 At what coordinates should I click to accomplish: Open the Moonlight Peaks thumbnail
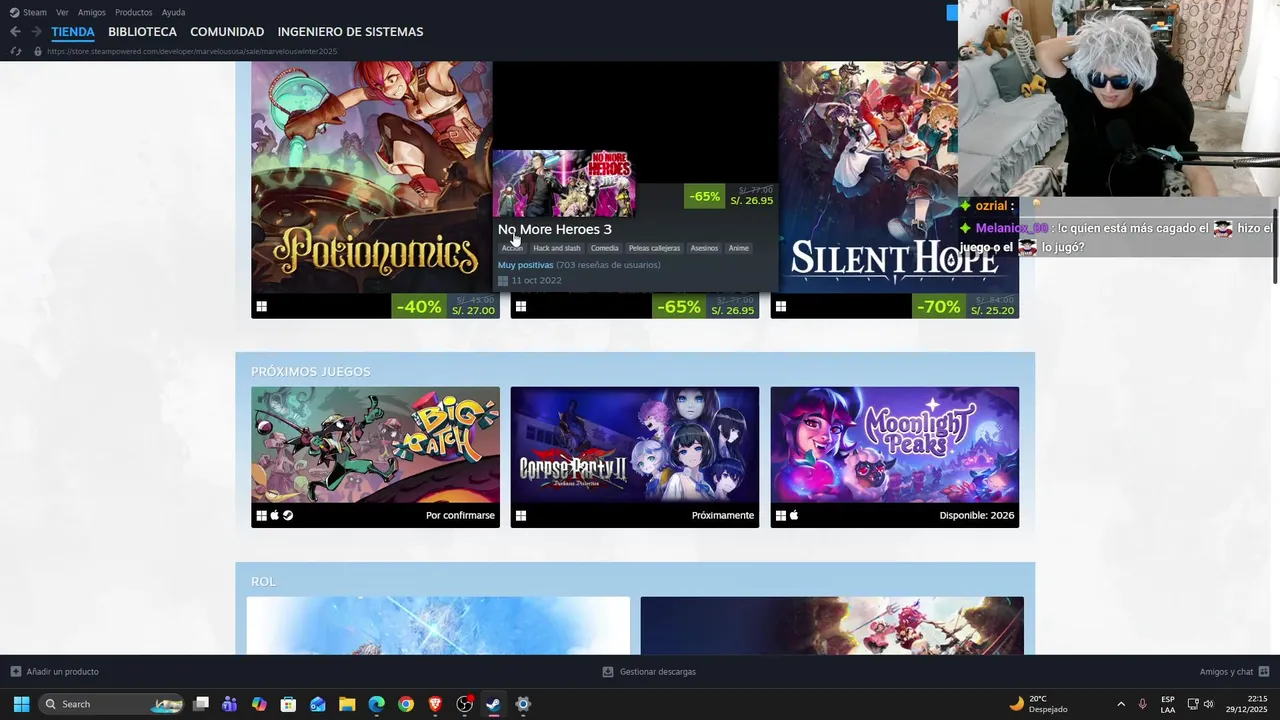coord(895,445)
